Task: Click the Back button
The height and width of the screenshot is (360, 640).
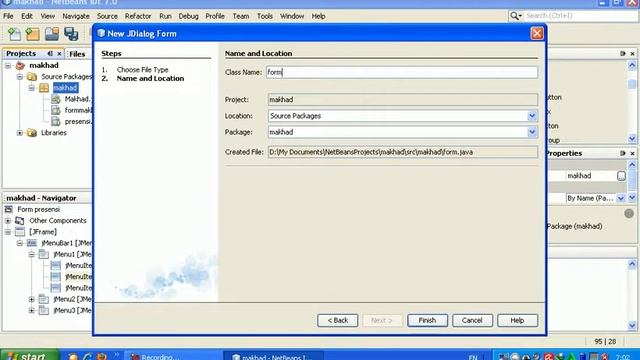Action: point(338,320)
